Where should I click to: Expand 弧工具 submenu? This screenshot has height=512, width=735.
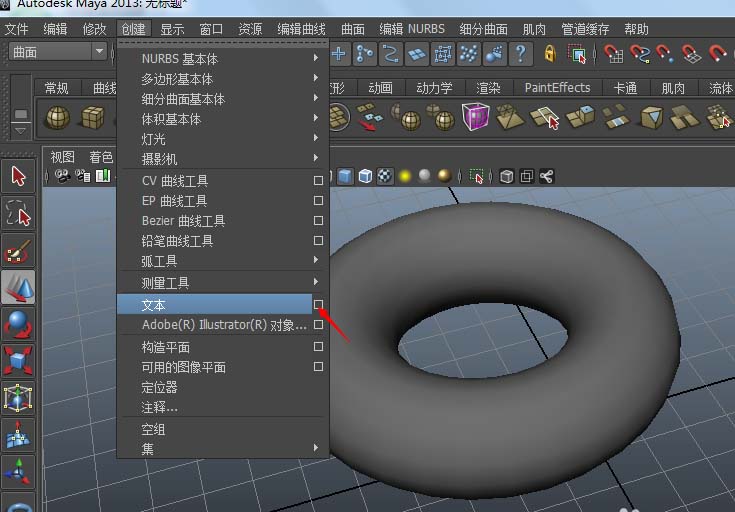[x=222, y=261]
